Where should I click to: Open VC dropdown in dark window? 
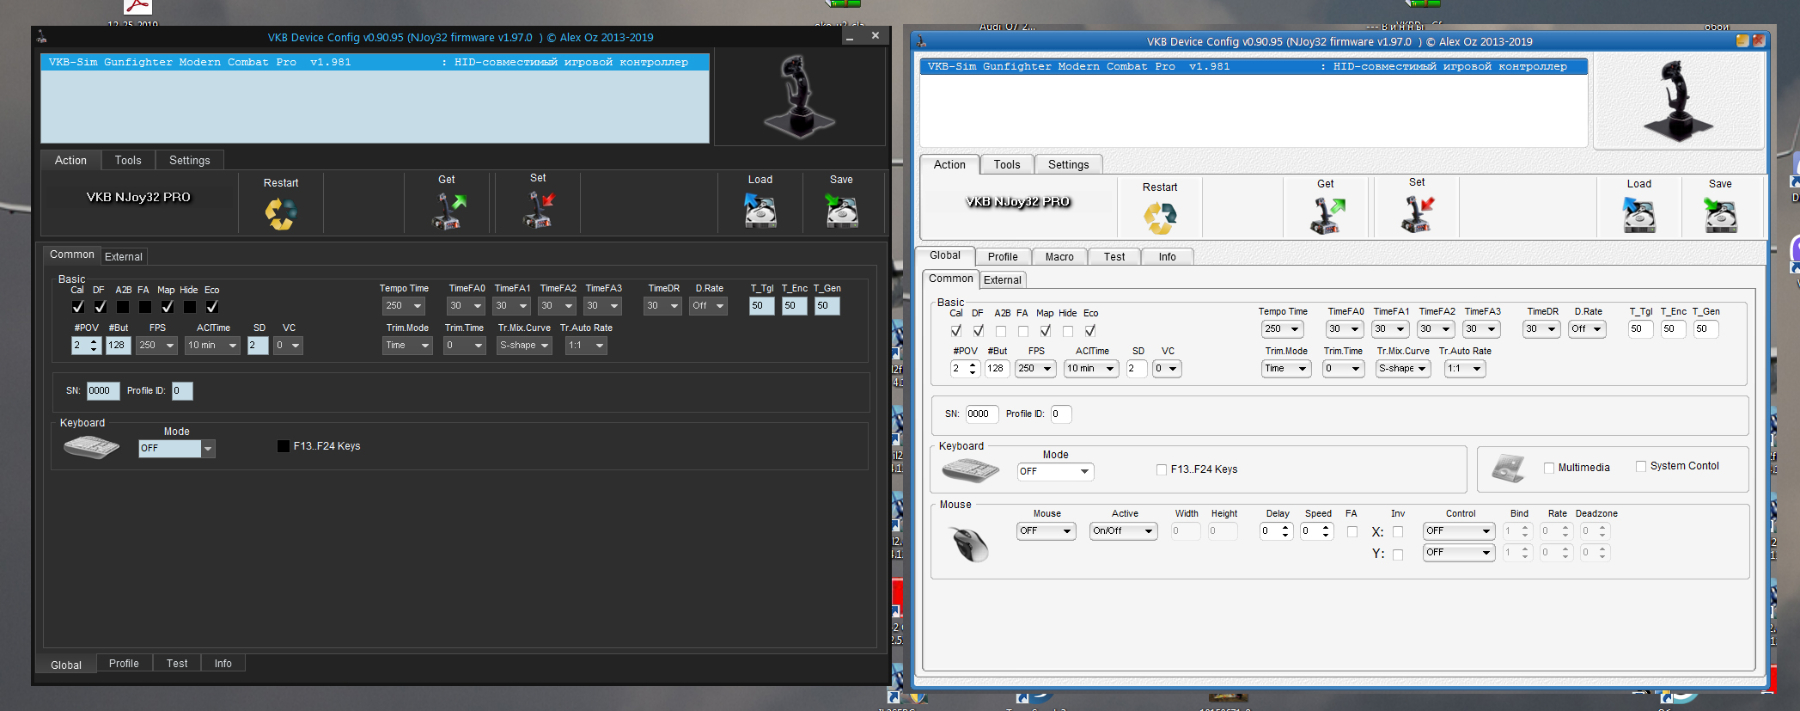288,345
